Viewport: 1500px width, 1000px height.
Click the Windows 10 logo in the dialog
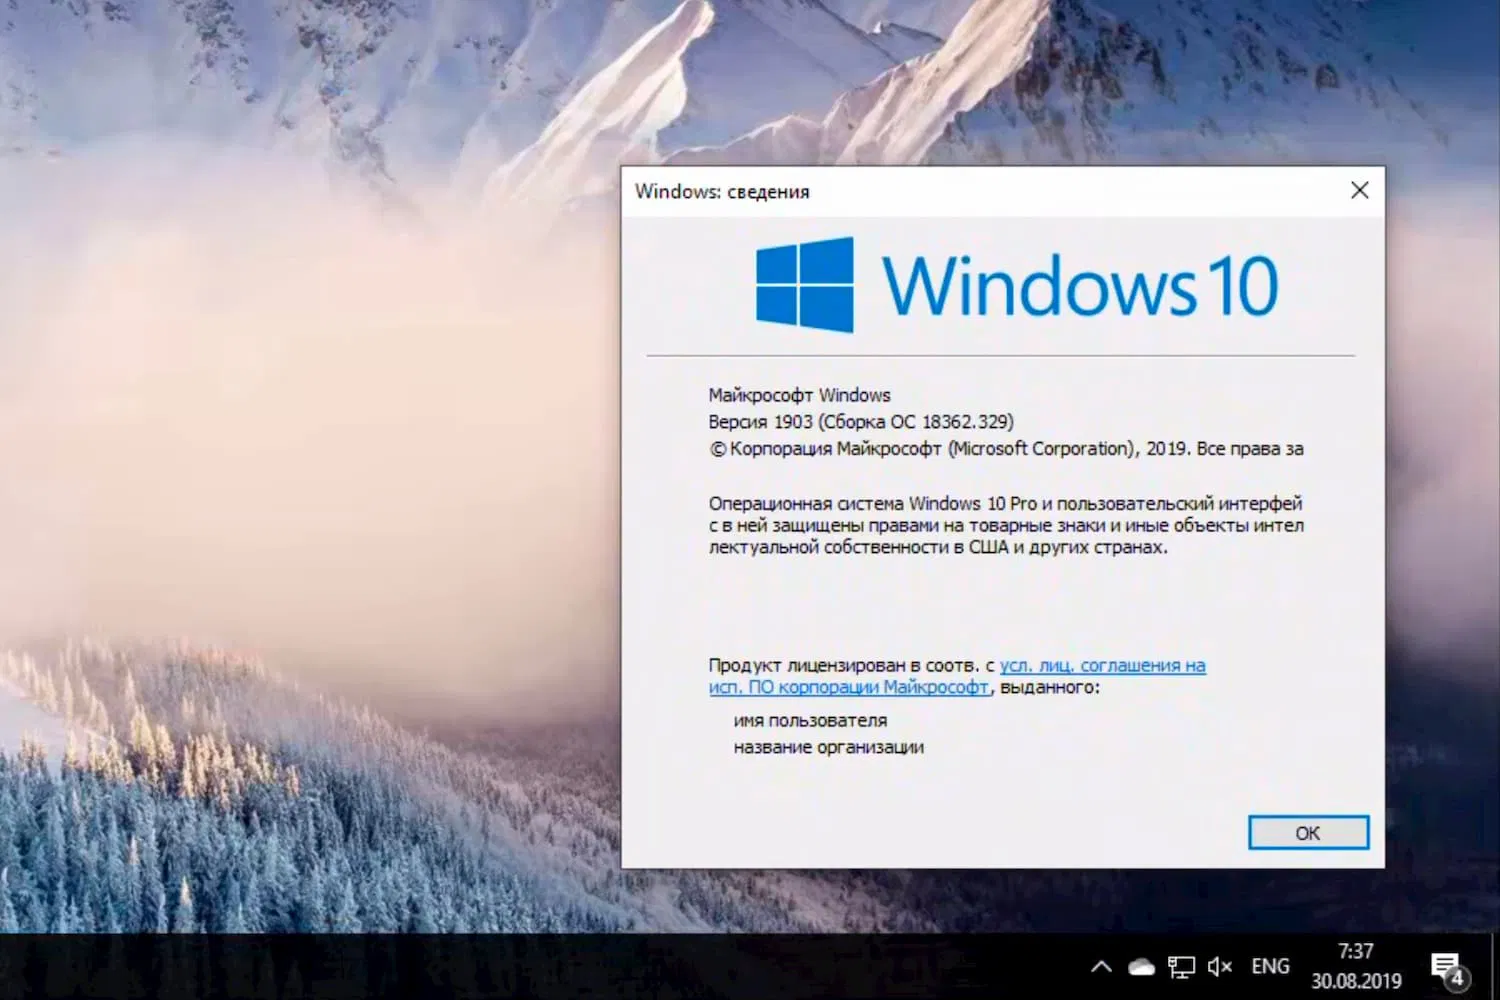pyautogui.click(x=1015, y=283)
